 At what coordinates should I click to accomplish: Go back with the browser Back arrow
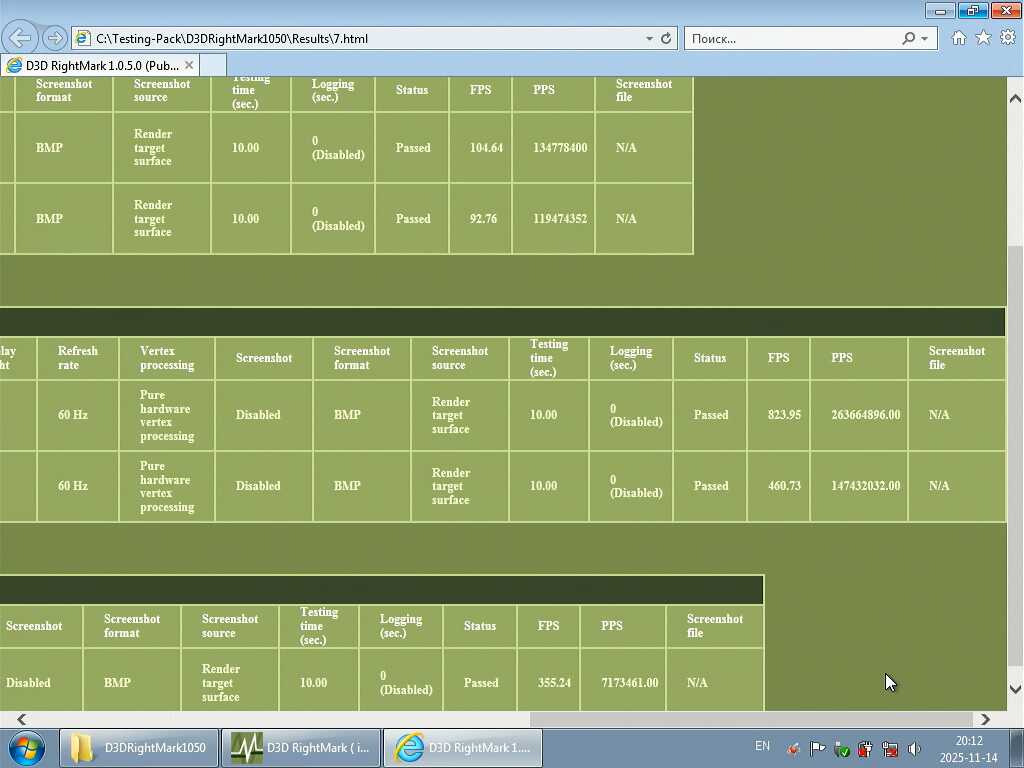pos(20,38)
